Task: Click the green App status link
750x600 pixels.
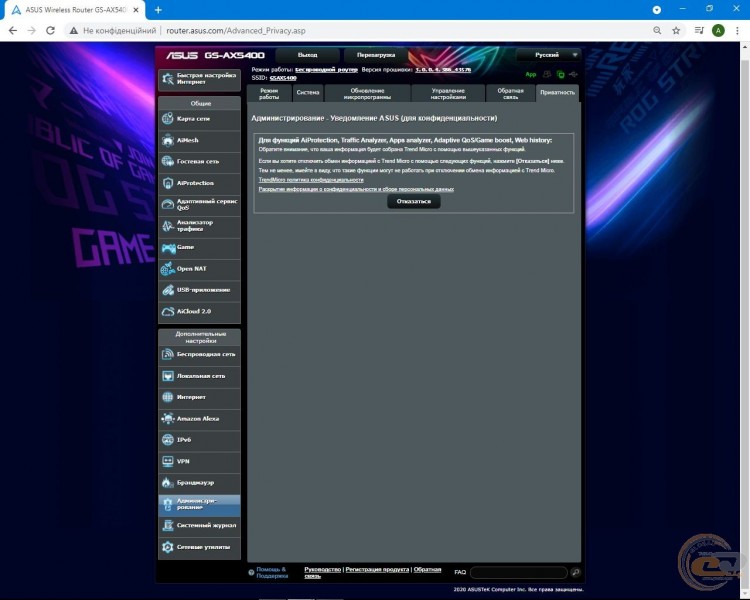Action: point(530,75)
